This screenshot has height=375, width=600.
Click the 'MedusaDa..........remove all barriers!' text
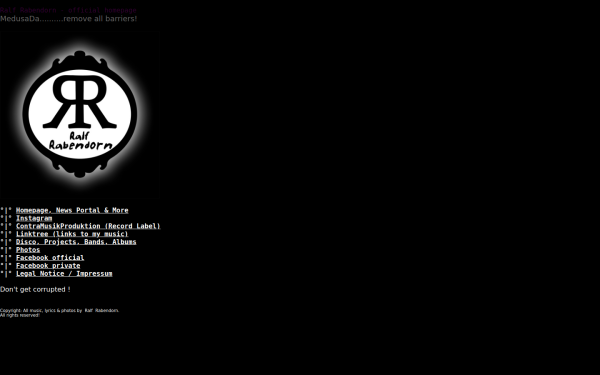[68, 18]
